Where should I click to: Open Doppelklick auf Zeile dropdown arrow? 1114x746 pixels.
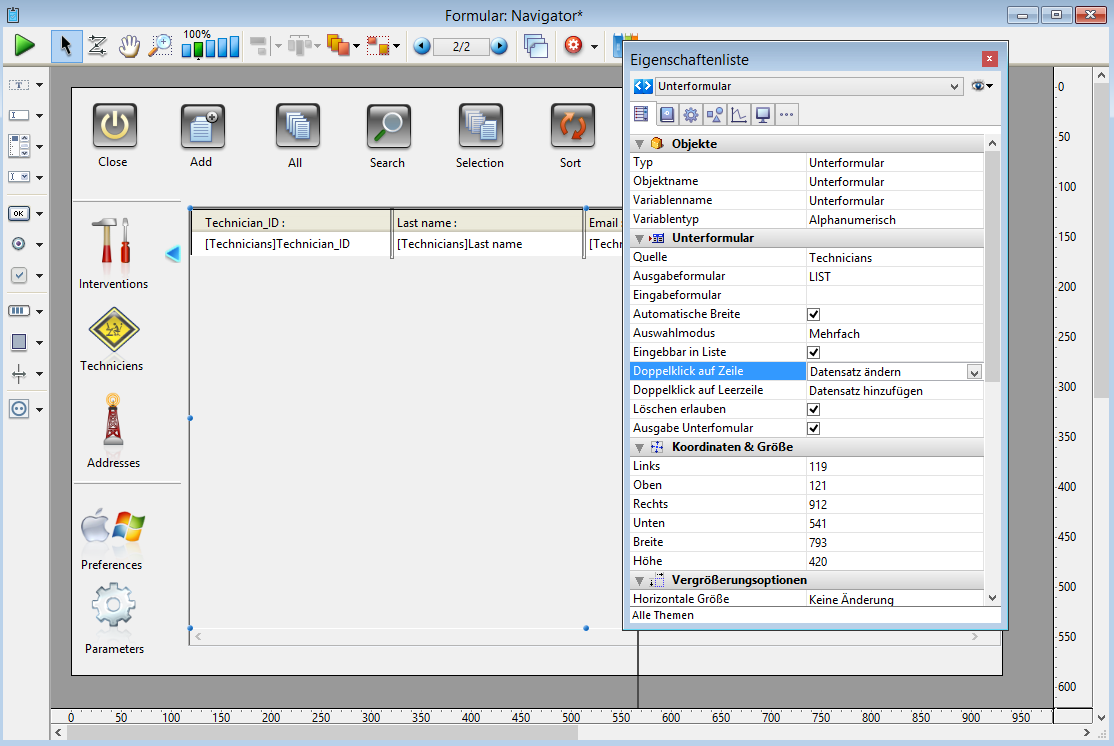974,372
